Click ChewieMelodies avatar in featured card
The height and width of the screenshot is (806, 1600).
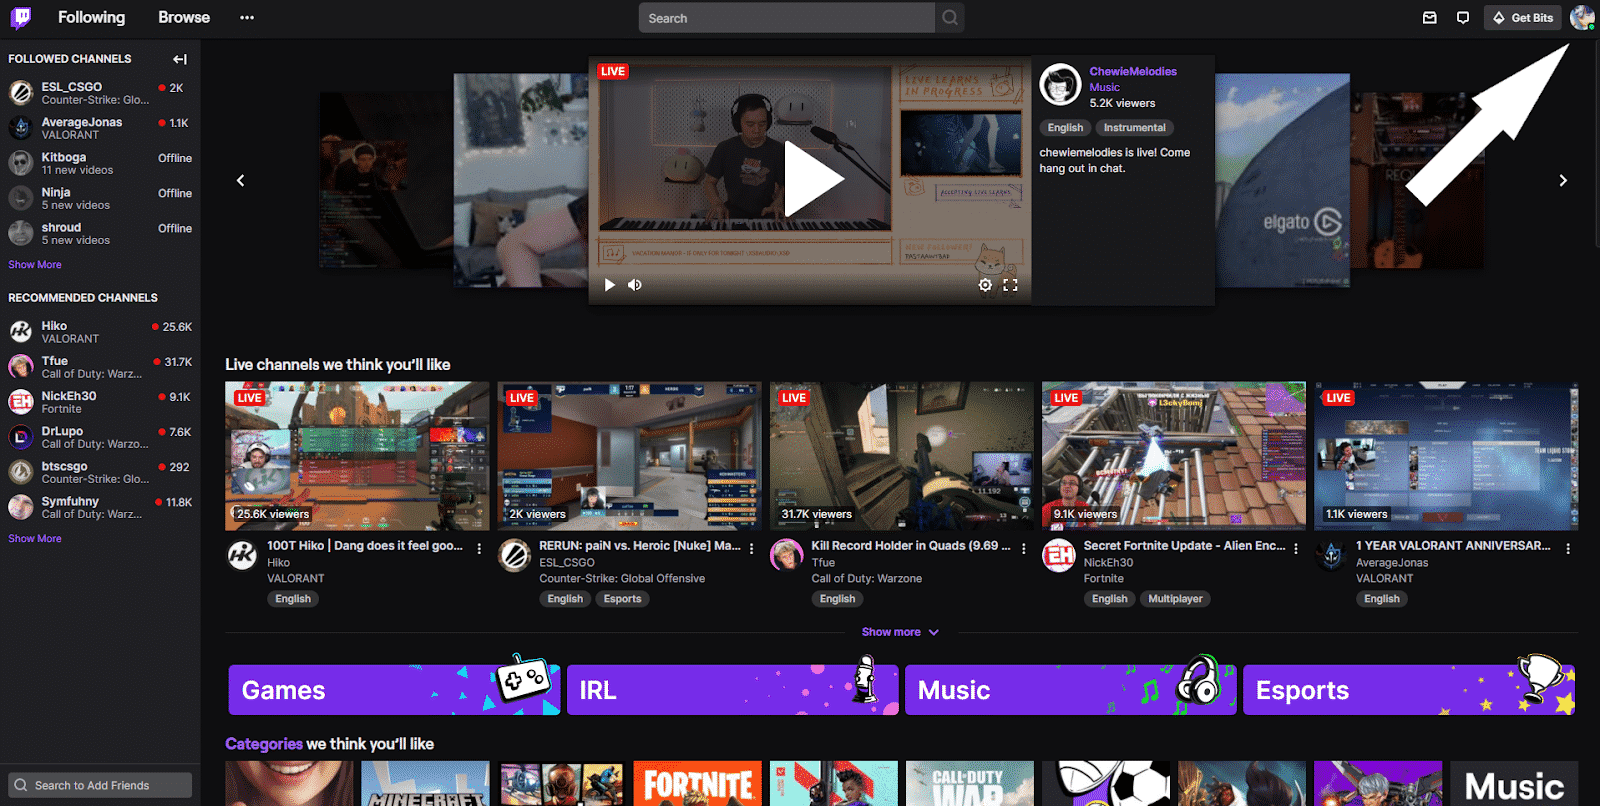pos(1060,85)
